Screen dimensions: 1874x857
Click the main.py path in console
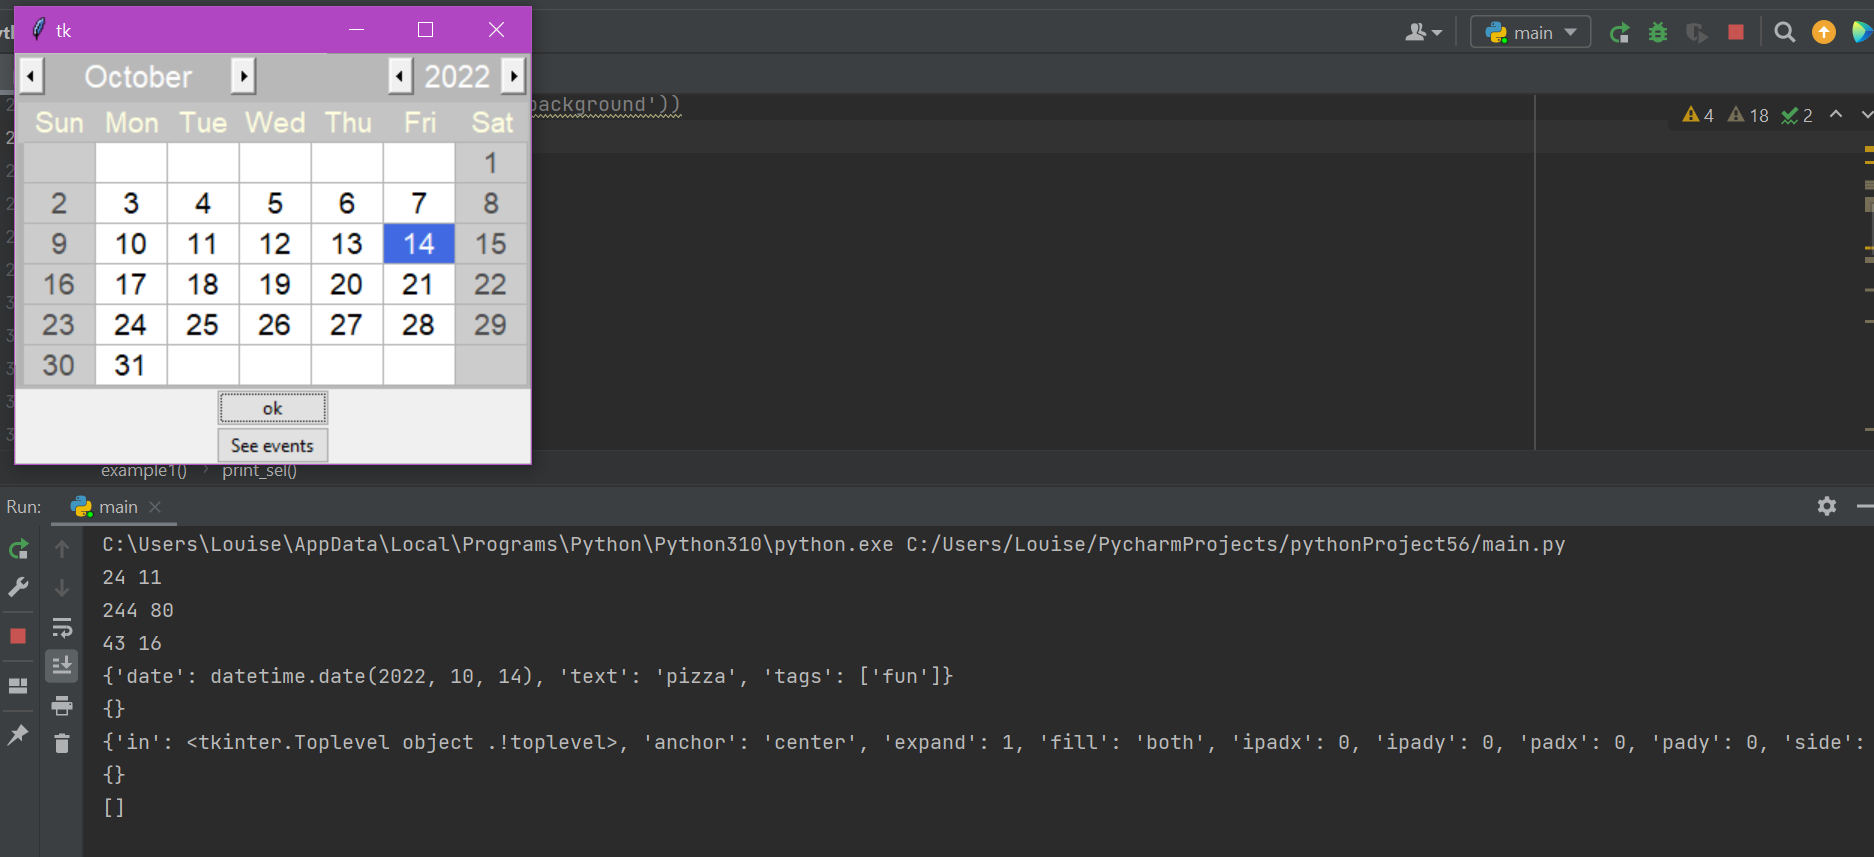pyautogui.click(x=1236, y=544)
